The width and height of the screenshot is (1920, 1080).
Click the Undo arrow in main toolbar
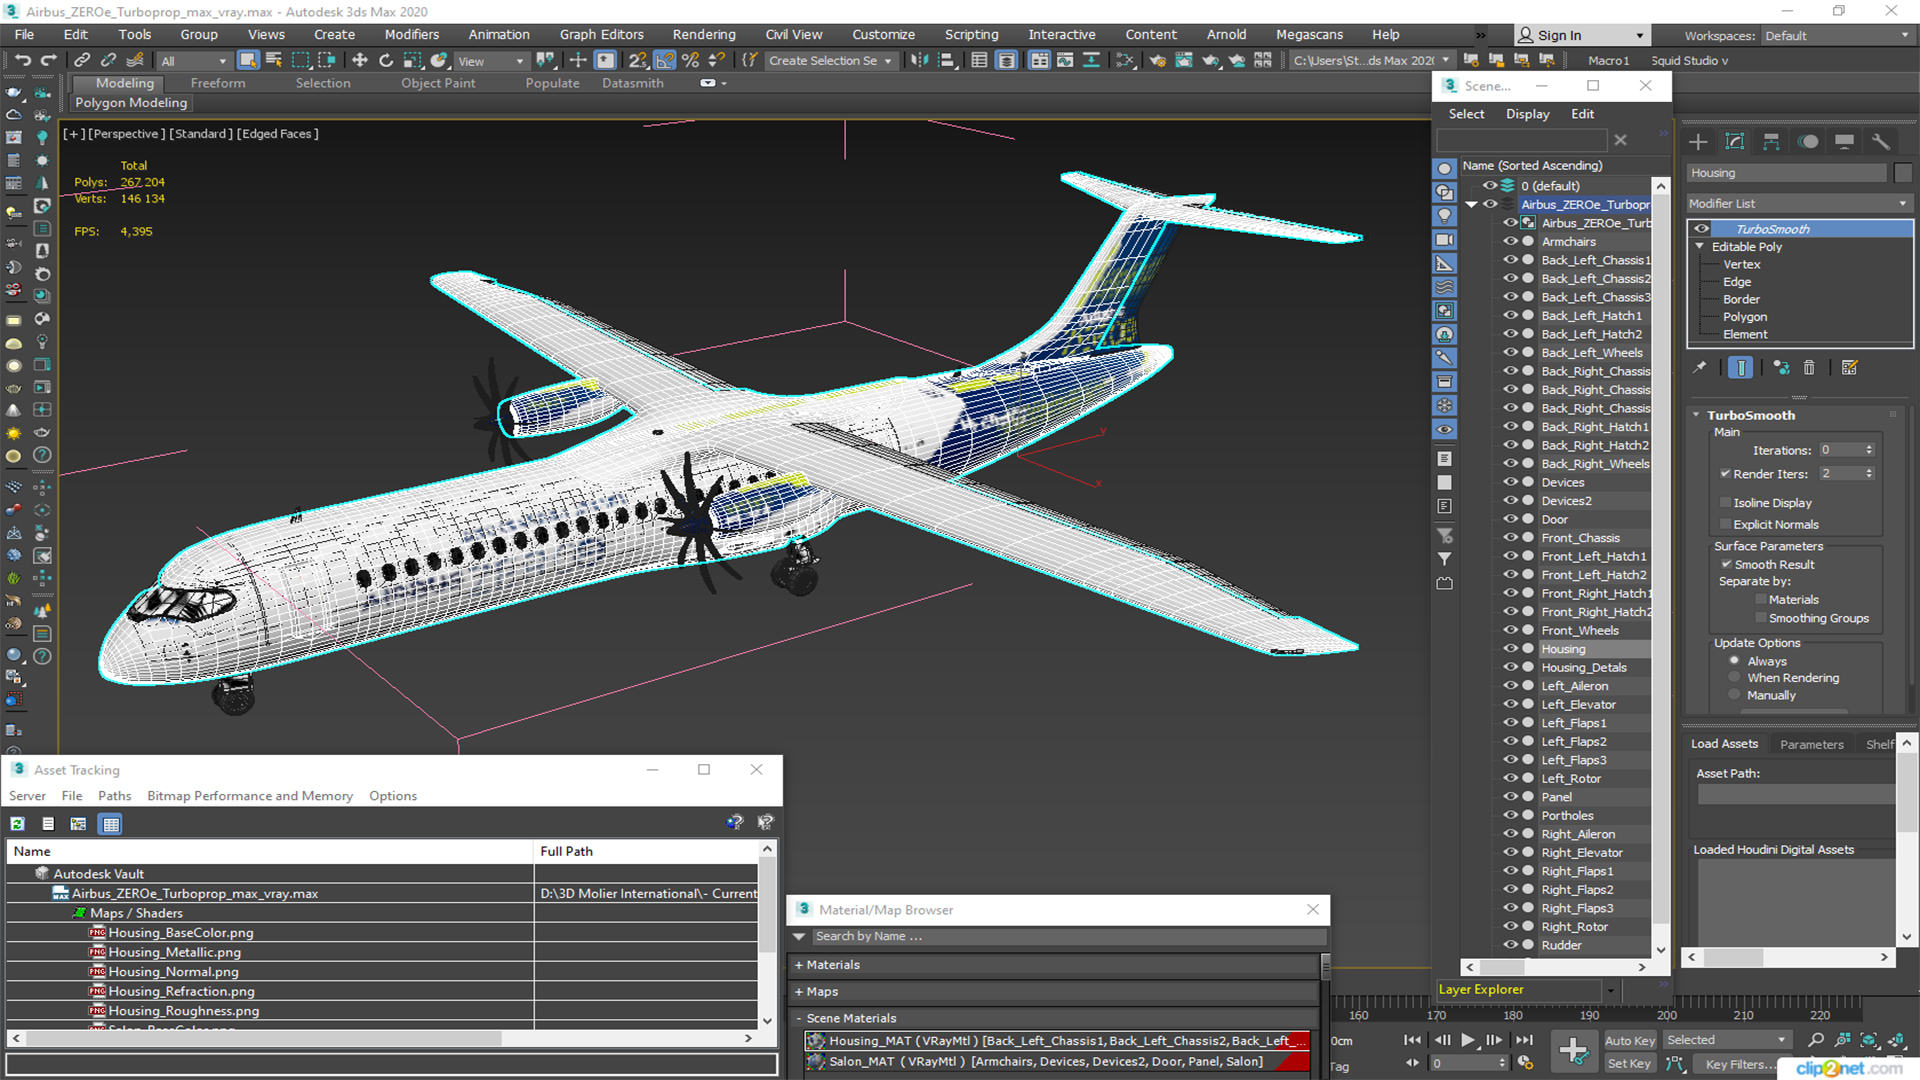[22, 60]
